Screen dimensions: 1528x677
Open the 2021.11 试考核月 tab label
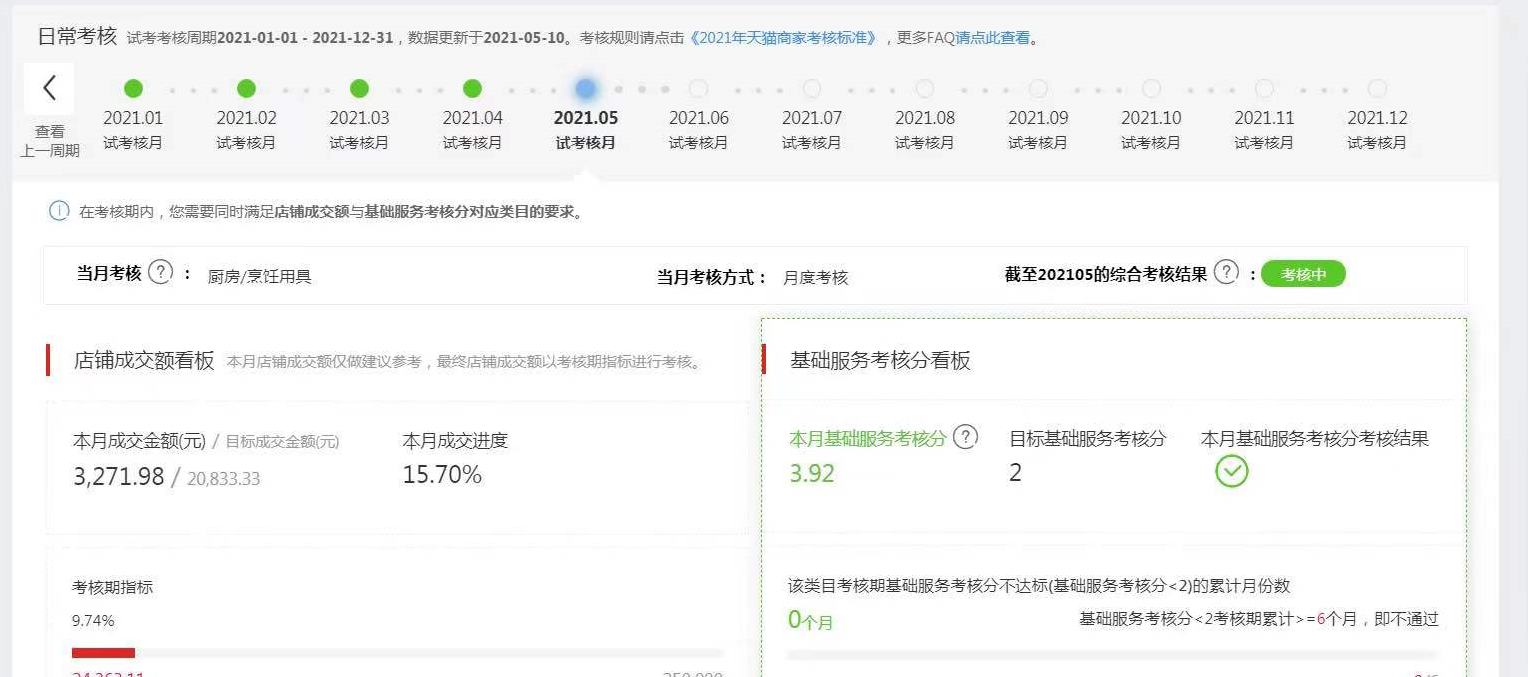tap(1264, 130)
